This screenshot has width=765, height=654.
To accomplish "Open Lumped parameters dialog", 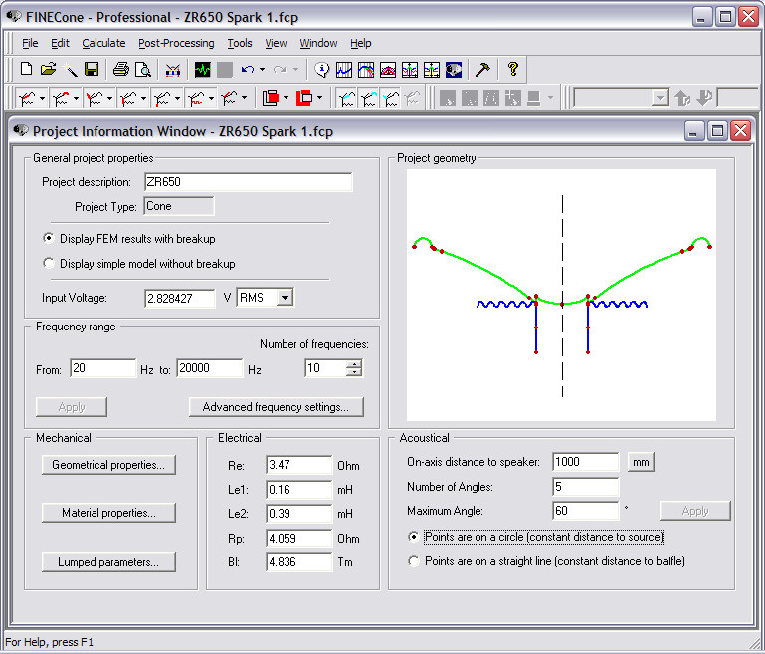I will click(x=108, y=562).
